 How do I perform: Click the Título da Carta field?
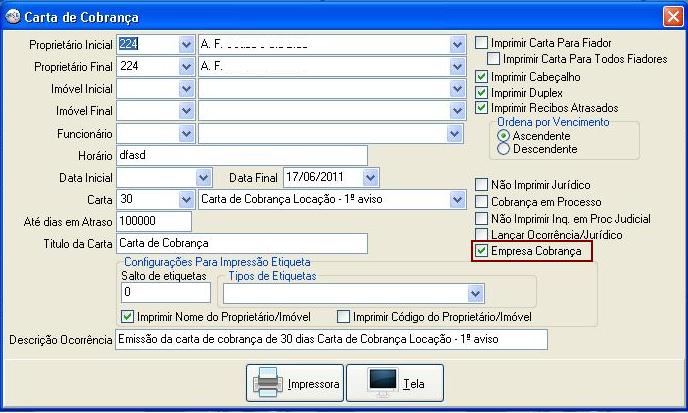click(240, 243)
